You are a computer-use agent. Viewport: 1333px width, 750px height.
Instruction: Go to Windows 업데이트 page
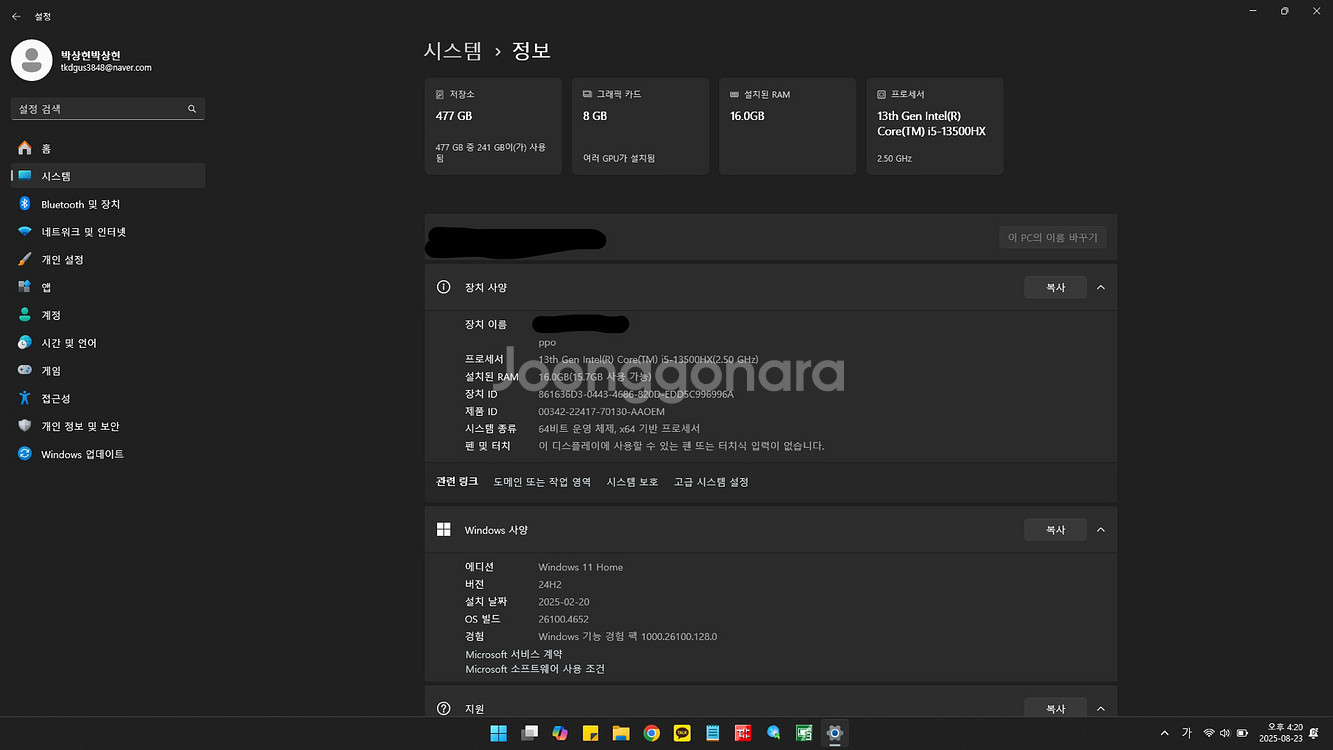point(108,454)
